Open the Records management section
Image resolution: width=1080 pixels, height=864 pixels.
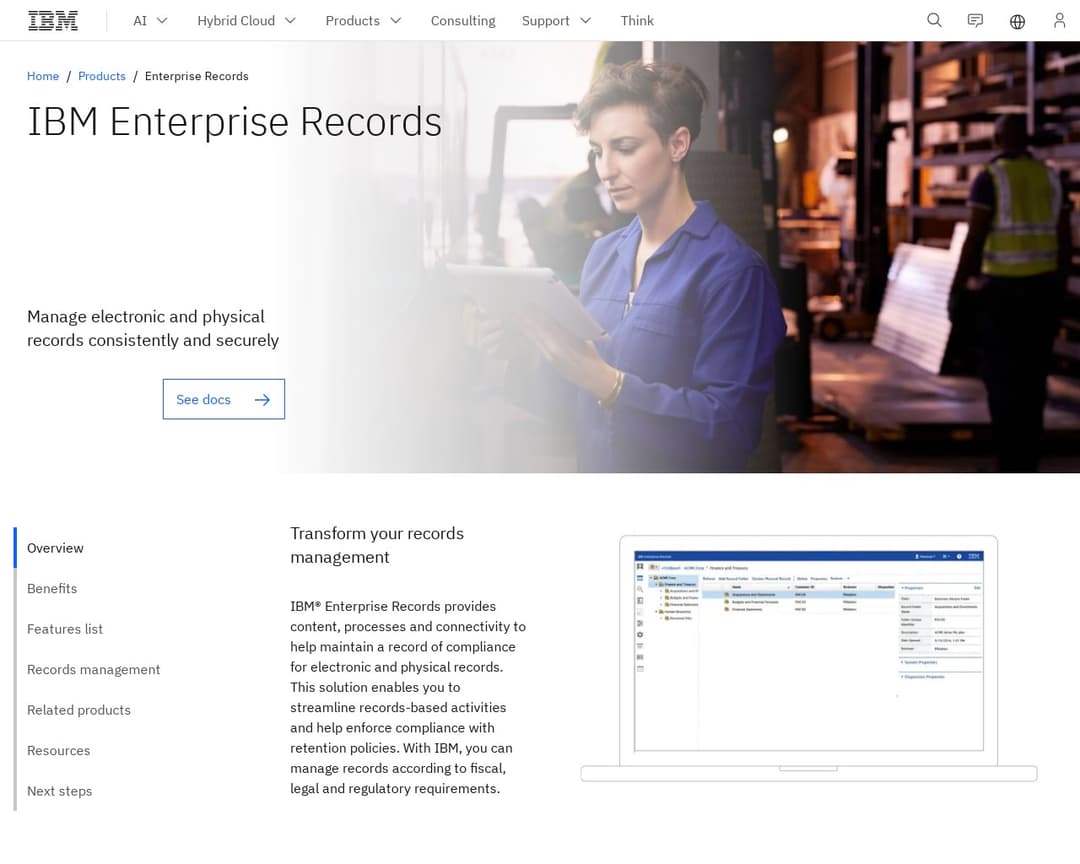pyautogui.click(x=93, y=669)
